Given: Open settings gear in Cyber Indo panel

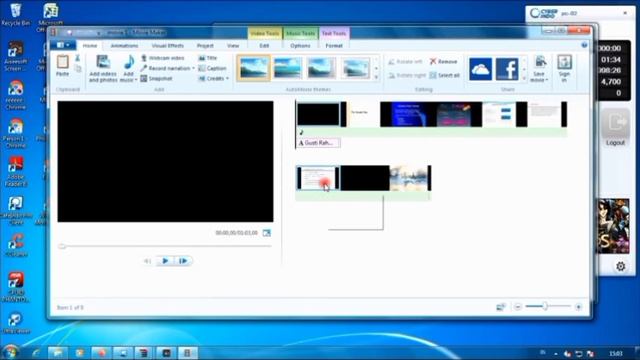Looking at the screenshot, I should point(620,267).
